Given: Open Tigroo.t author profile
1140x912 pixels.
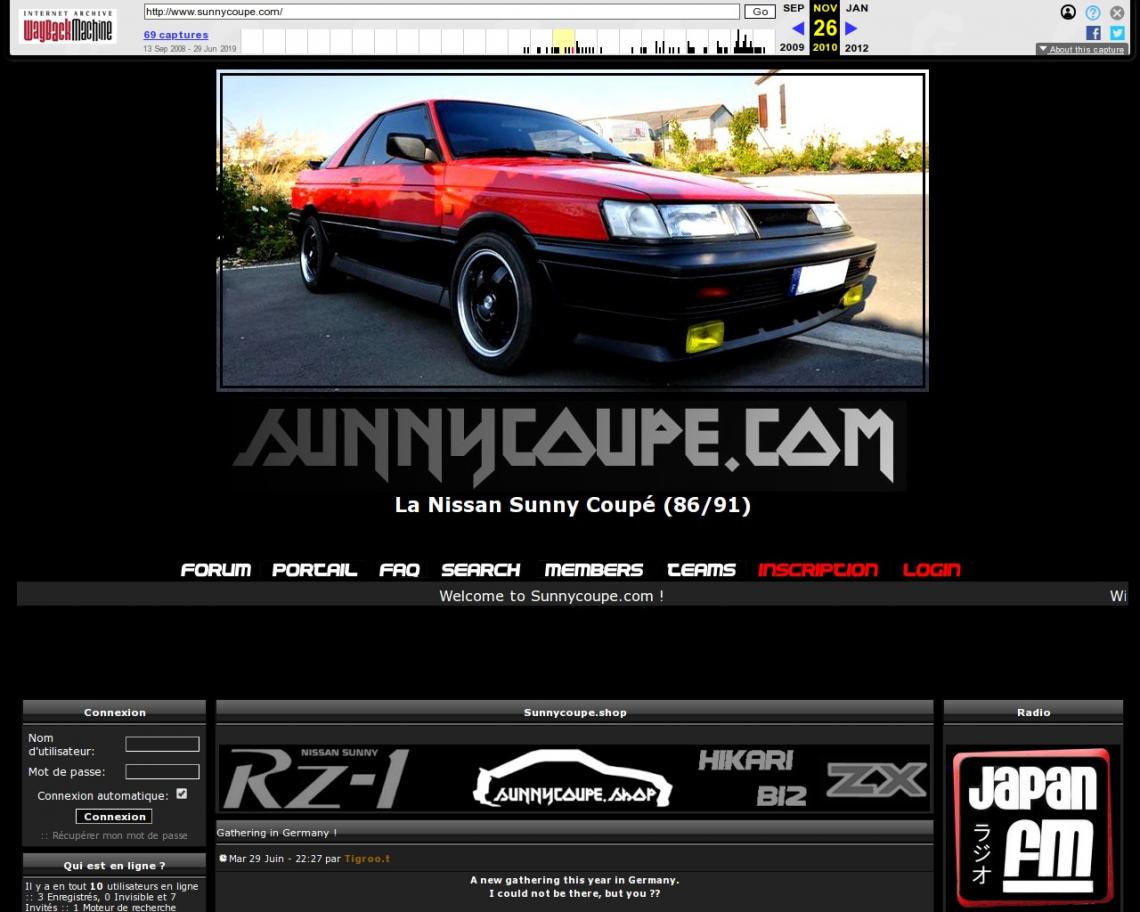Looking at the screenshot, I should (x=367, y=859).
